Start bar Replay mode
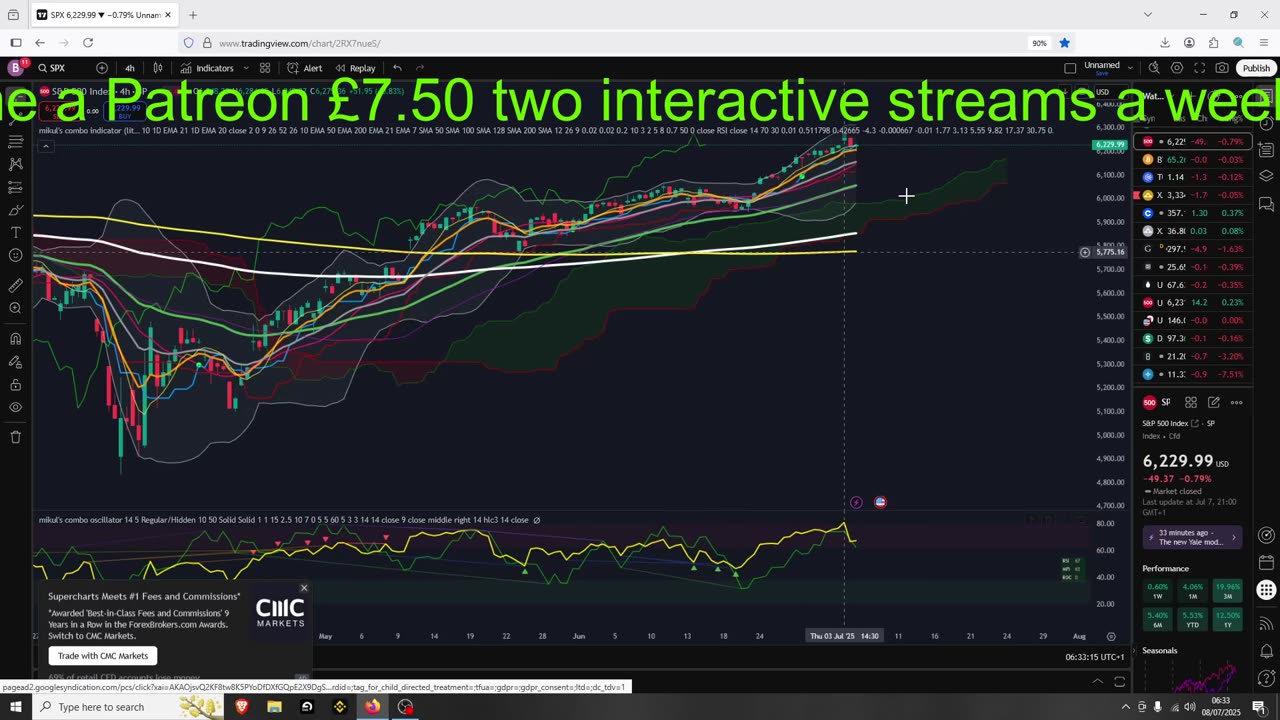Viewport: 1280px width, 720px height. tap(354, 68)
